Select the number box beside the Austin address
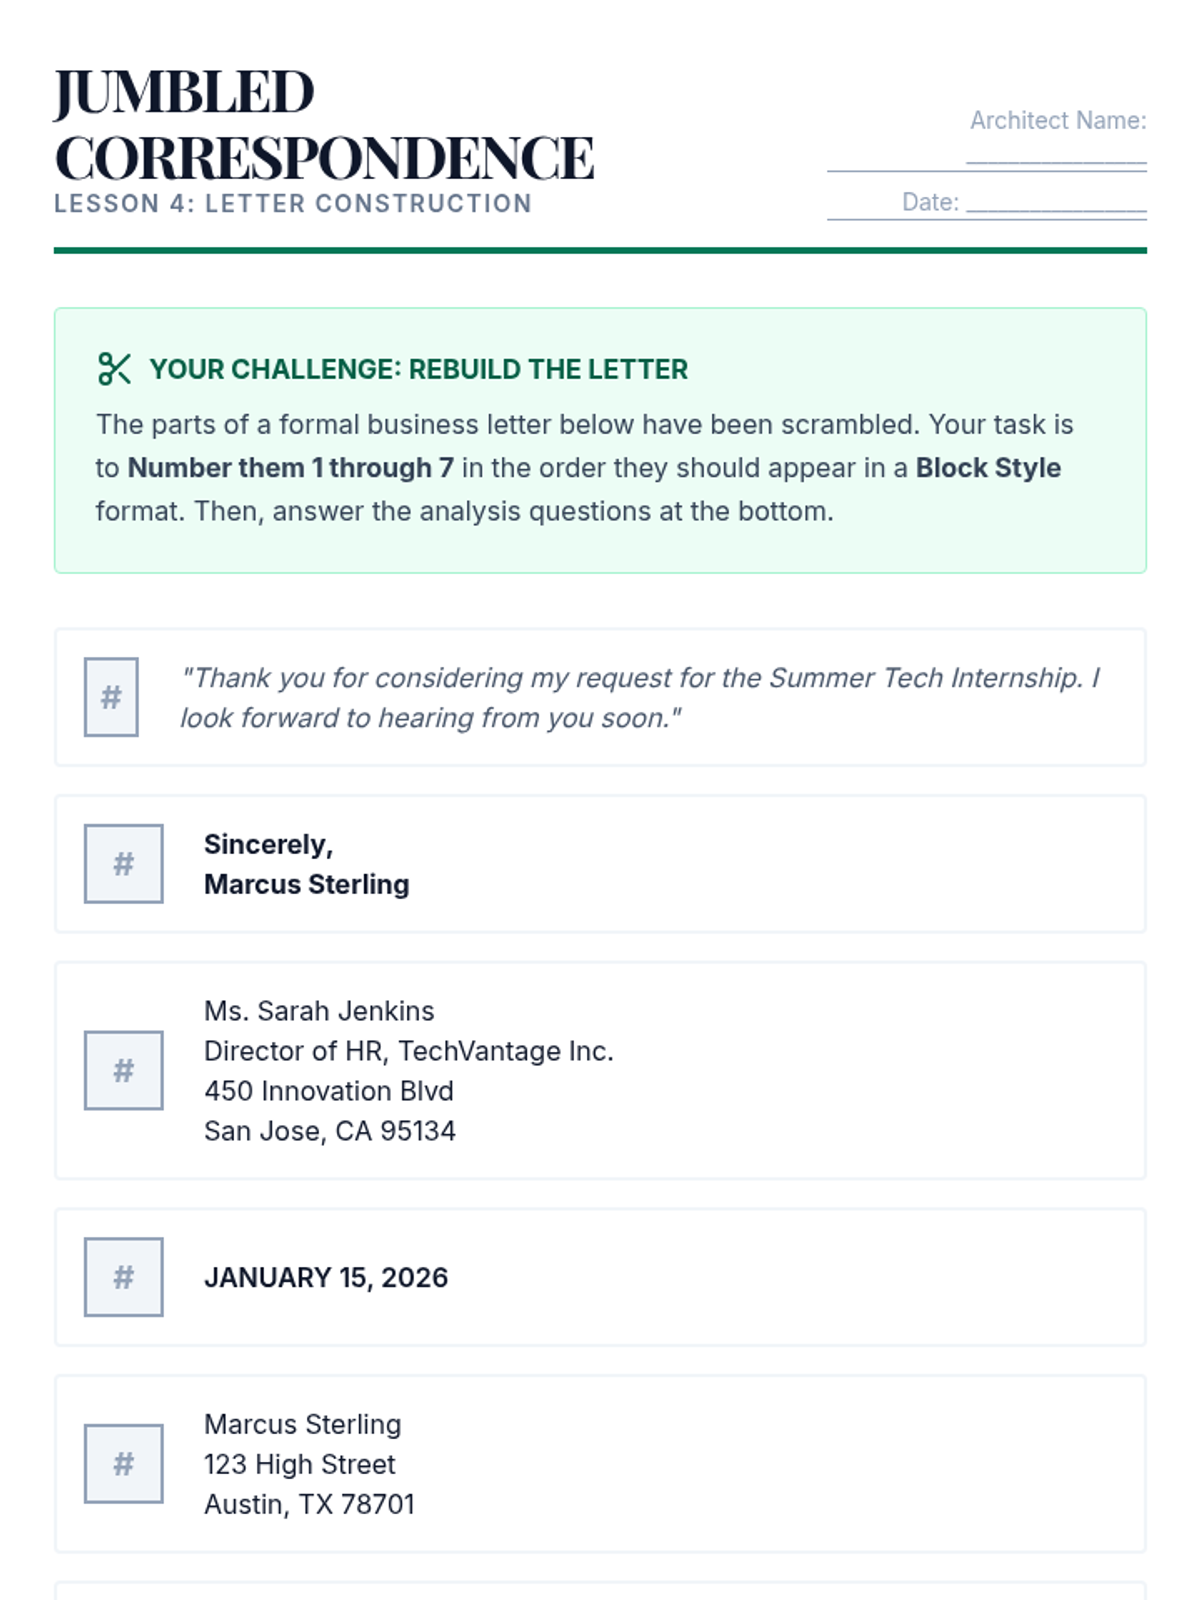The height and width of the screenshot is (1600, 1200). pyautogui.click(x=123, y=1464)
